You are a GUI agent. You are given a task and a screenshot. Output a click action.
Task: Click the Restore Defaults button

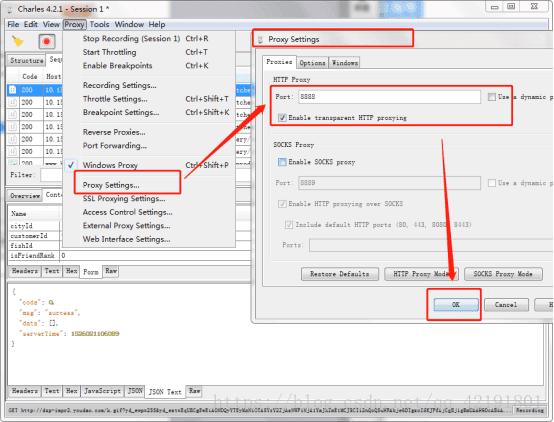340,274
